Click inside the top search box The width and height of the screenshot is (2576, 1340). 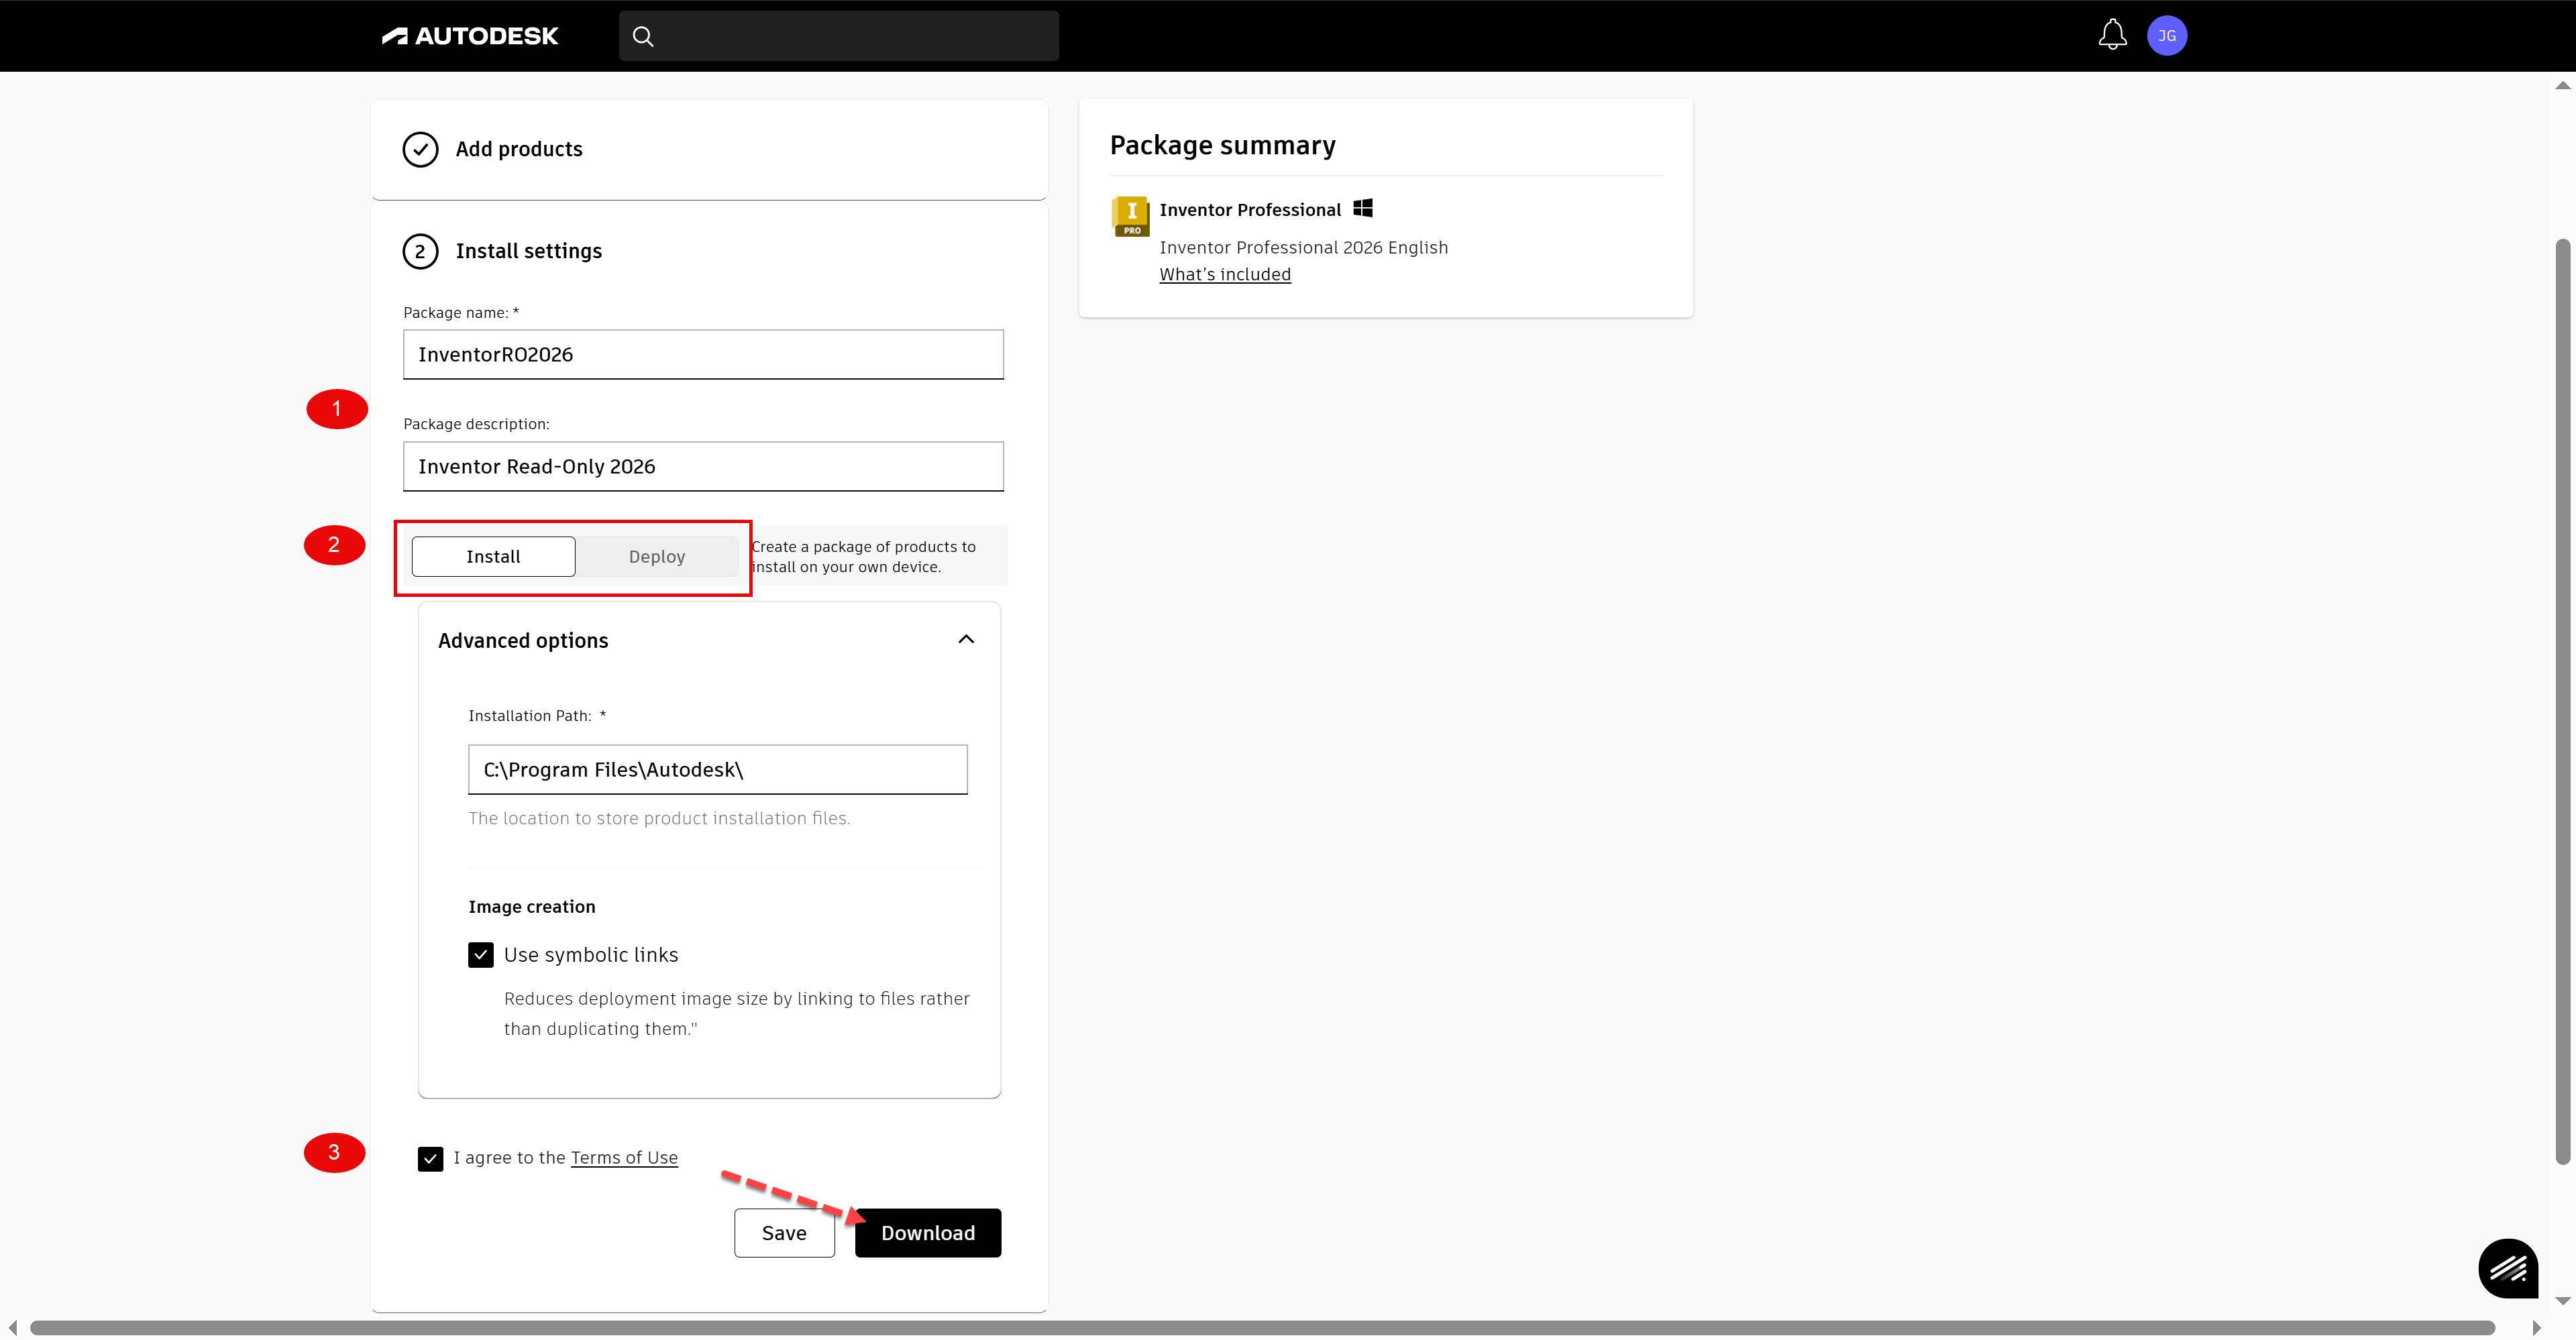[839, 36]
